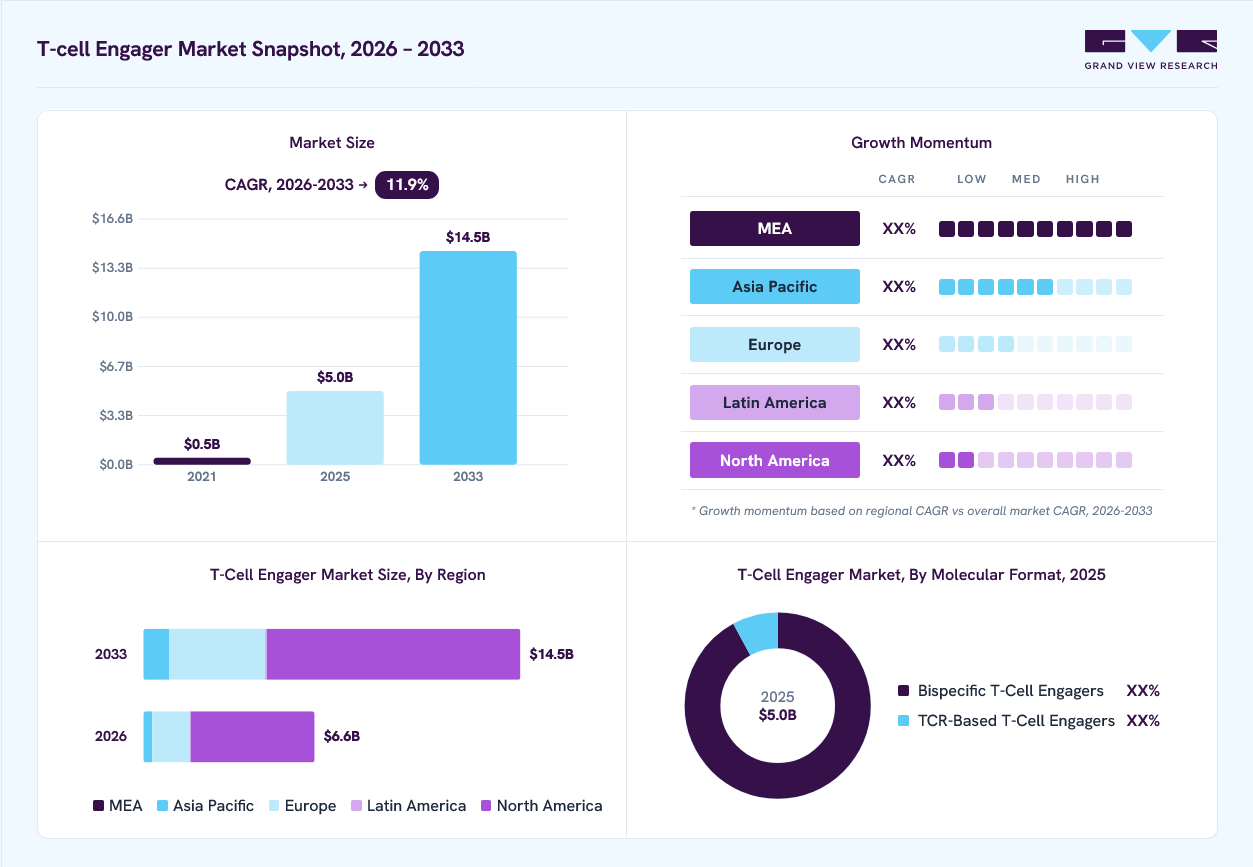Click the "$10.0B" y-axis label
This screenshot has height=867, width=1253.
point(112,316)
